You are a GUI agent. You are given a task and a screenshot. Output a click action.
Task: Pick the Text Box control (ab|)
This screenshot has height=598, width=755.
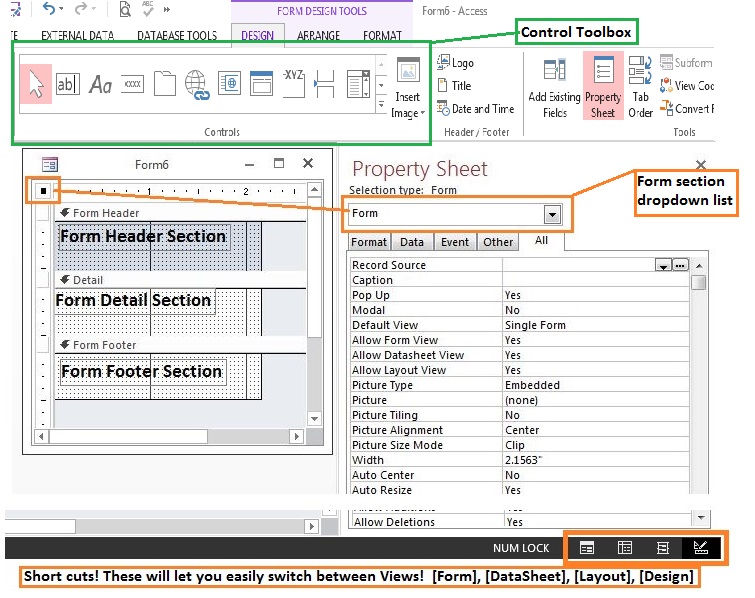[x=68, y=86]
